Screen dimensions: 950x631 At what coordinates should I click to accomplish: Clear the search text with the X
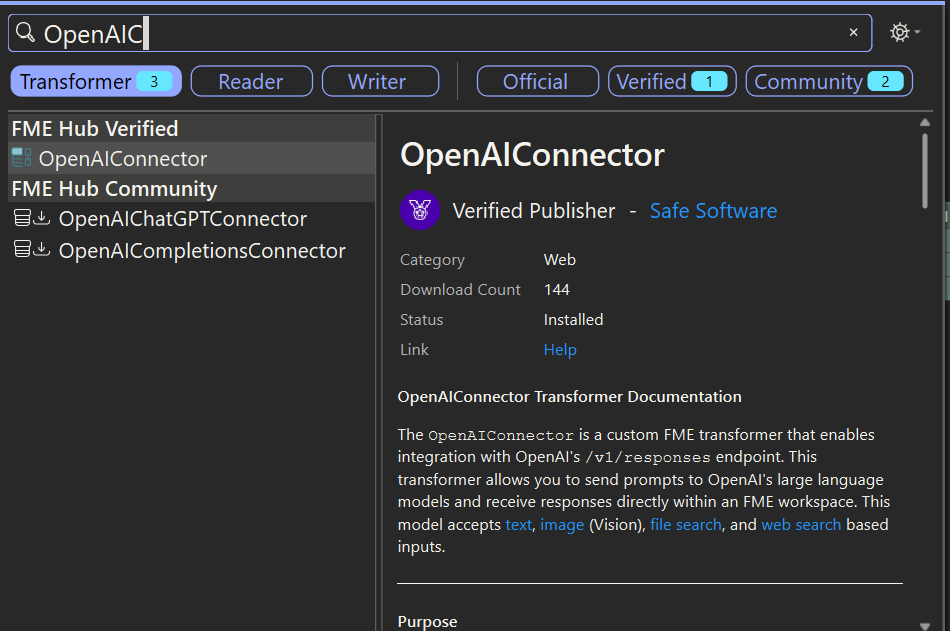[853, 32]
